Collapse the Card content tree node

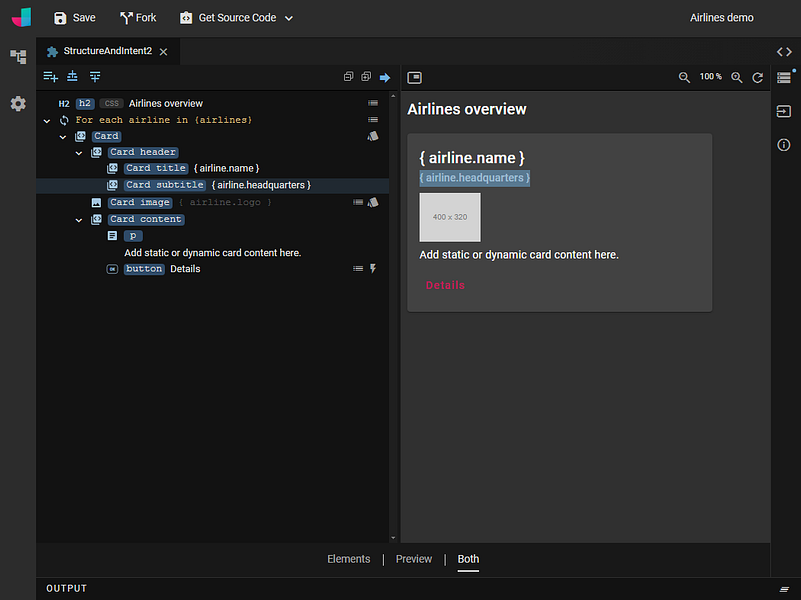tap(80, 220)
